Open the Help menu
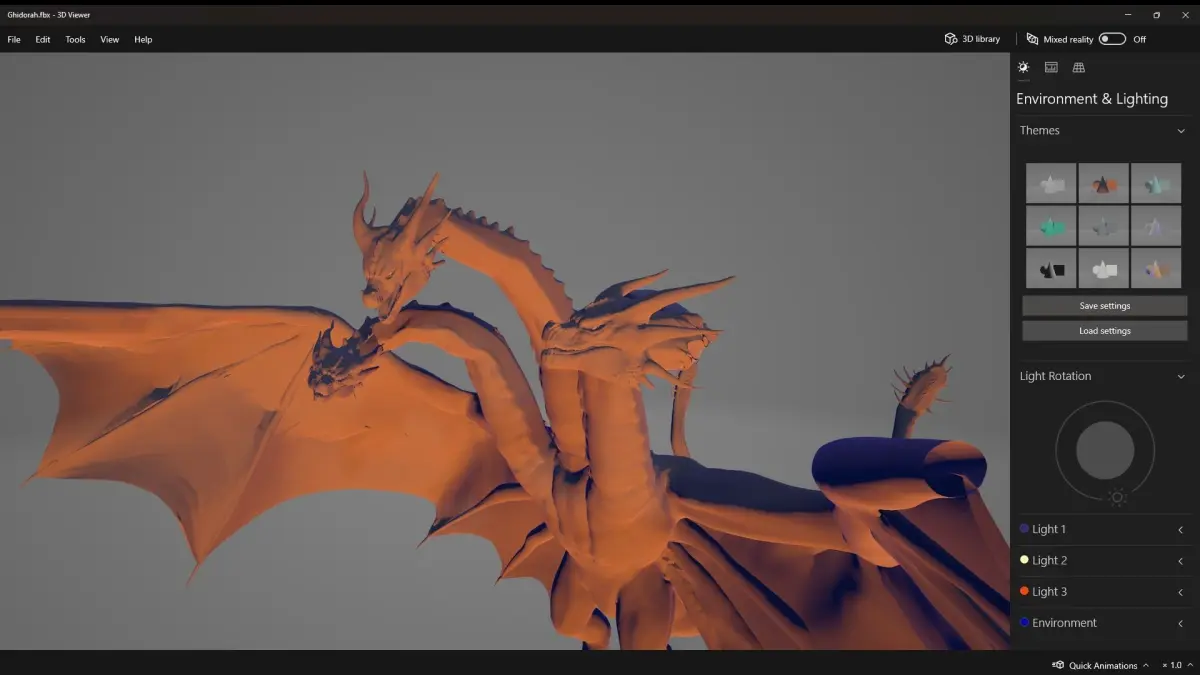Viewport: 1200px width, 675px height. [143, 39]
